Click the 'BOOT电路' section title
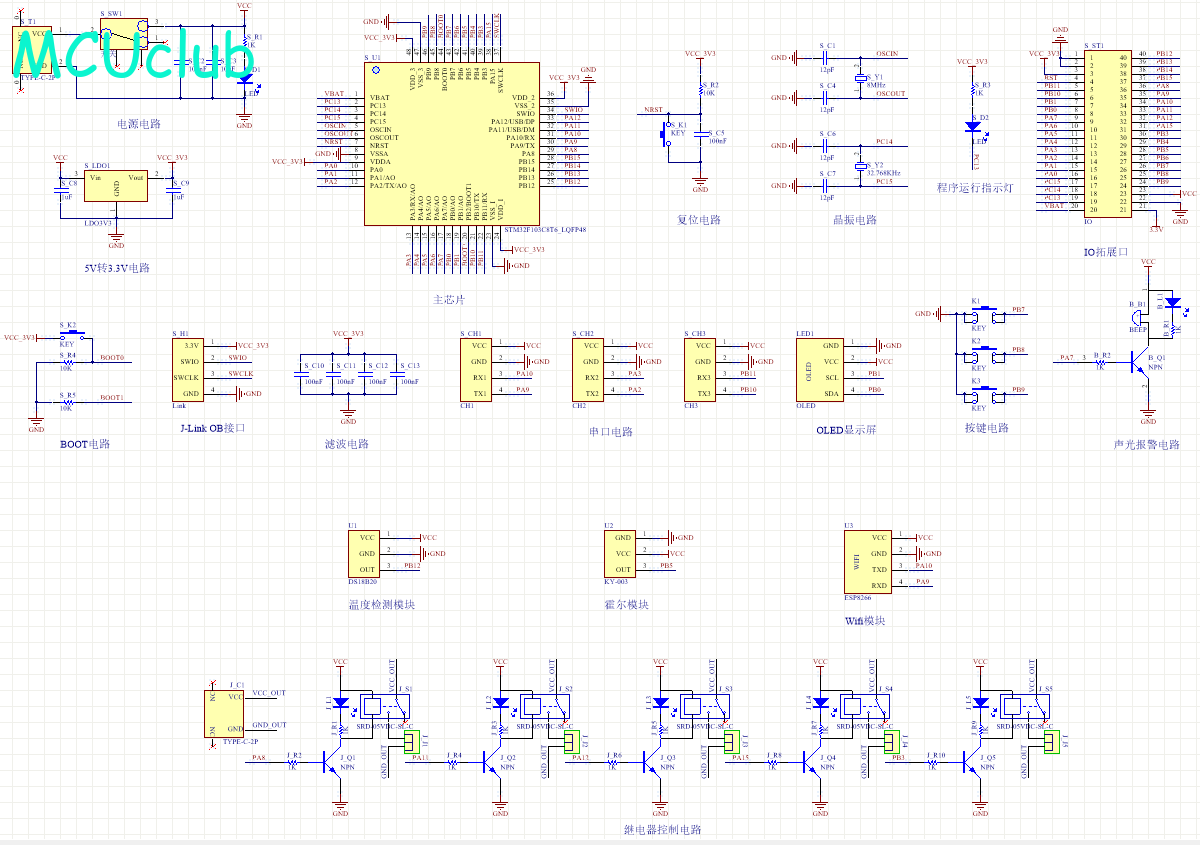Viewport: 1200px width, 845px height. pos(85,444)
